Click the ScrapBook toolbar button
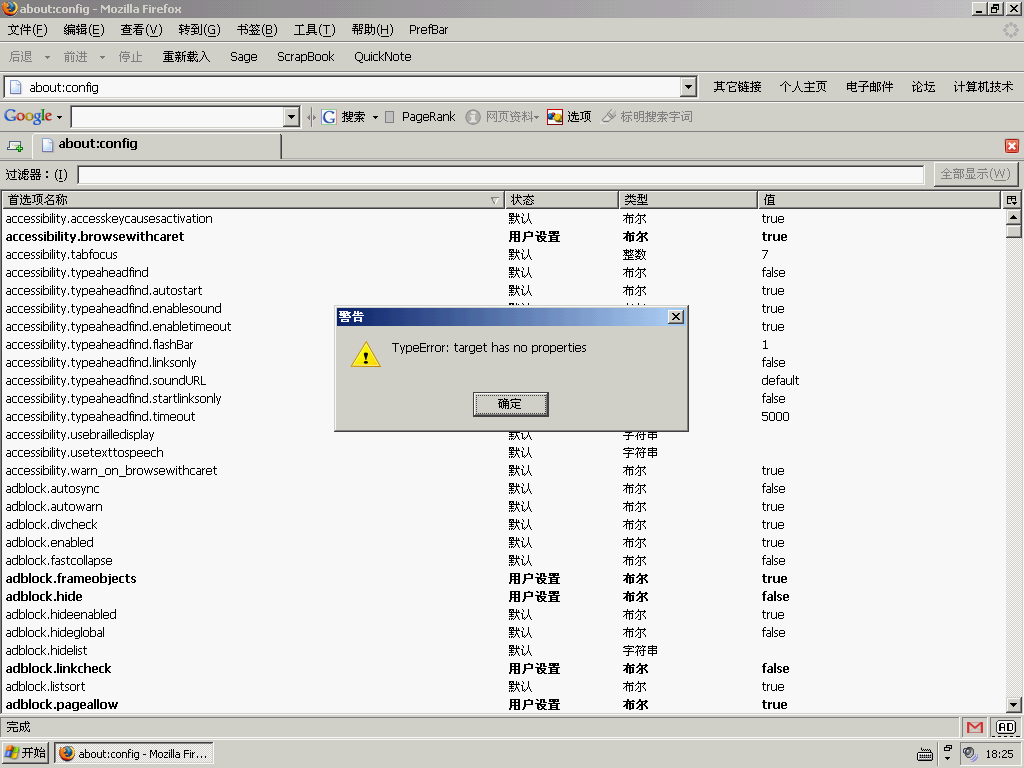Screen dimensions: 1024x768 click(x=306, y=57)
